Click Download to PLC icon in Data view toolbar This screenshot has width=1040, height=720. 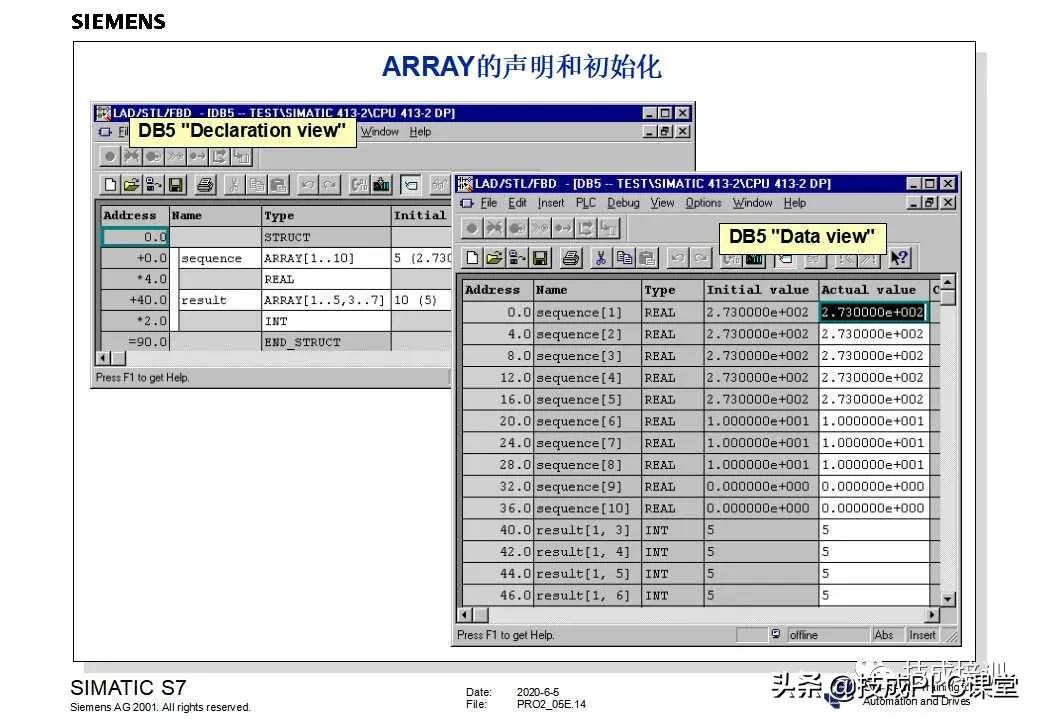pos(754,259)
